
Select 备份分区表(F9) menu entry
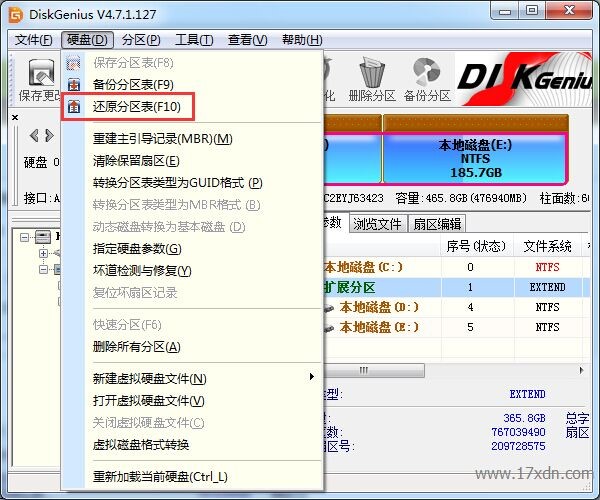pos(192,85)
